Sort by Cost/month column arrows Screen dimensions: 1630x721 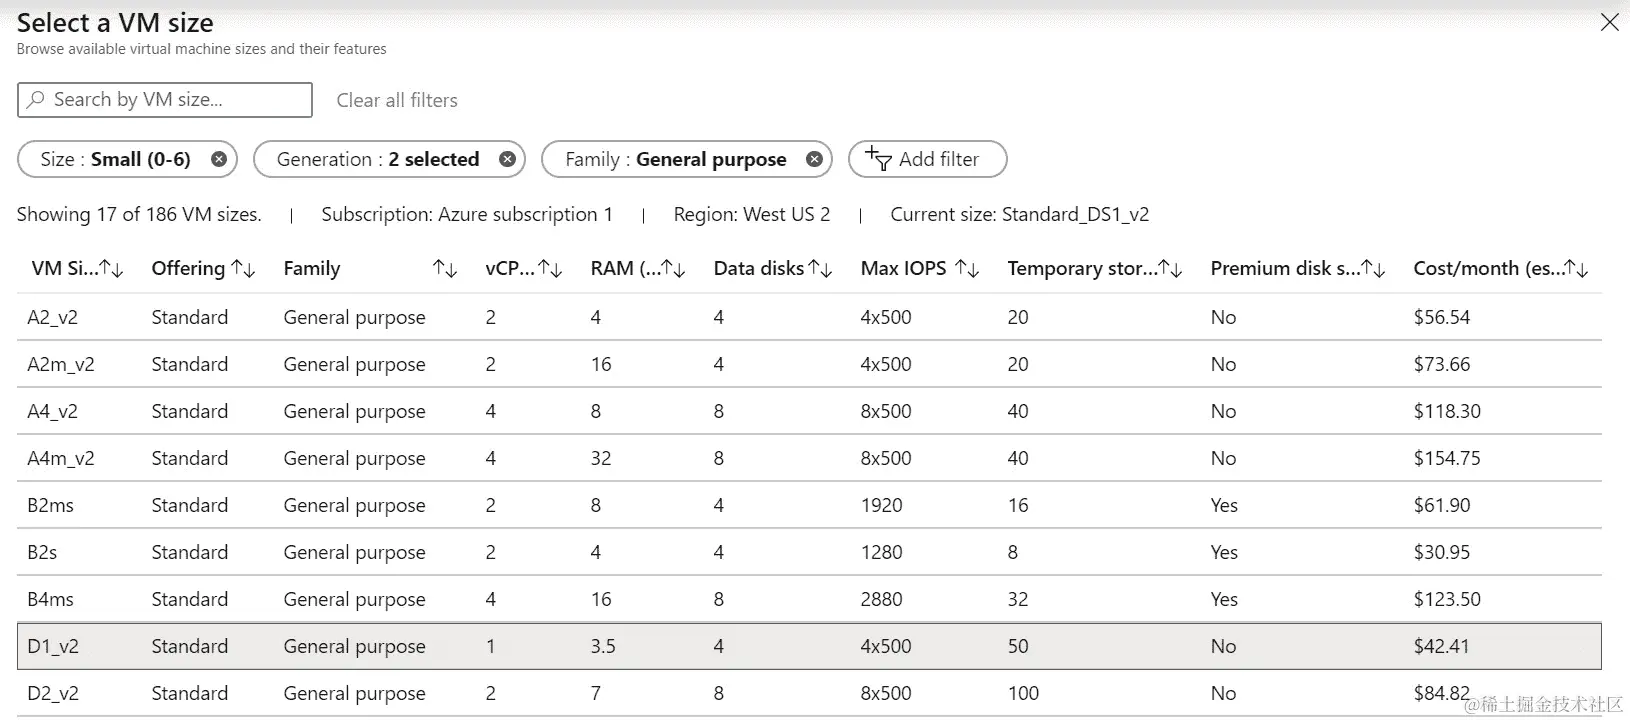pyautogui.click(x=1576, y=269)
